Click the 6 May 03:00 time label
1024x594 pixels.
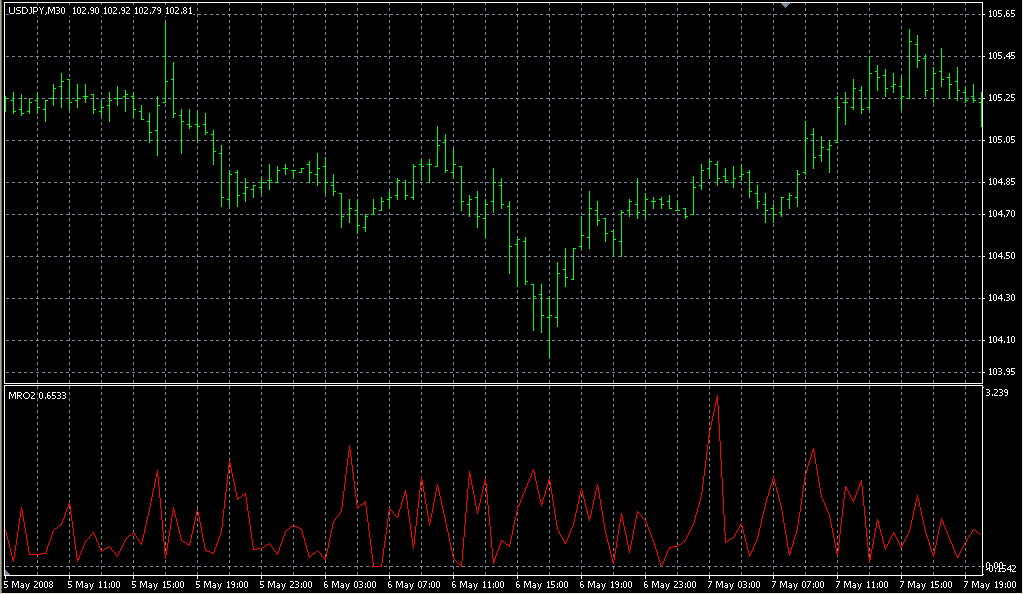pos(350,585)
